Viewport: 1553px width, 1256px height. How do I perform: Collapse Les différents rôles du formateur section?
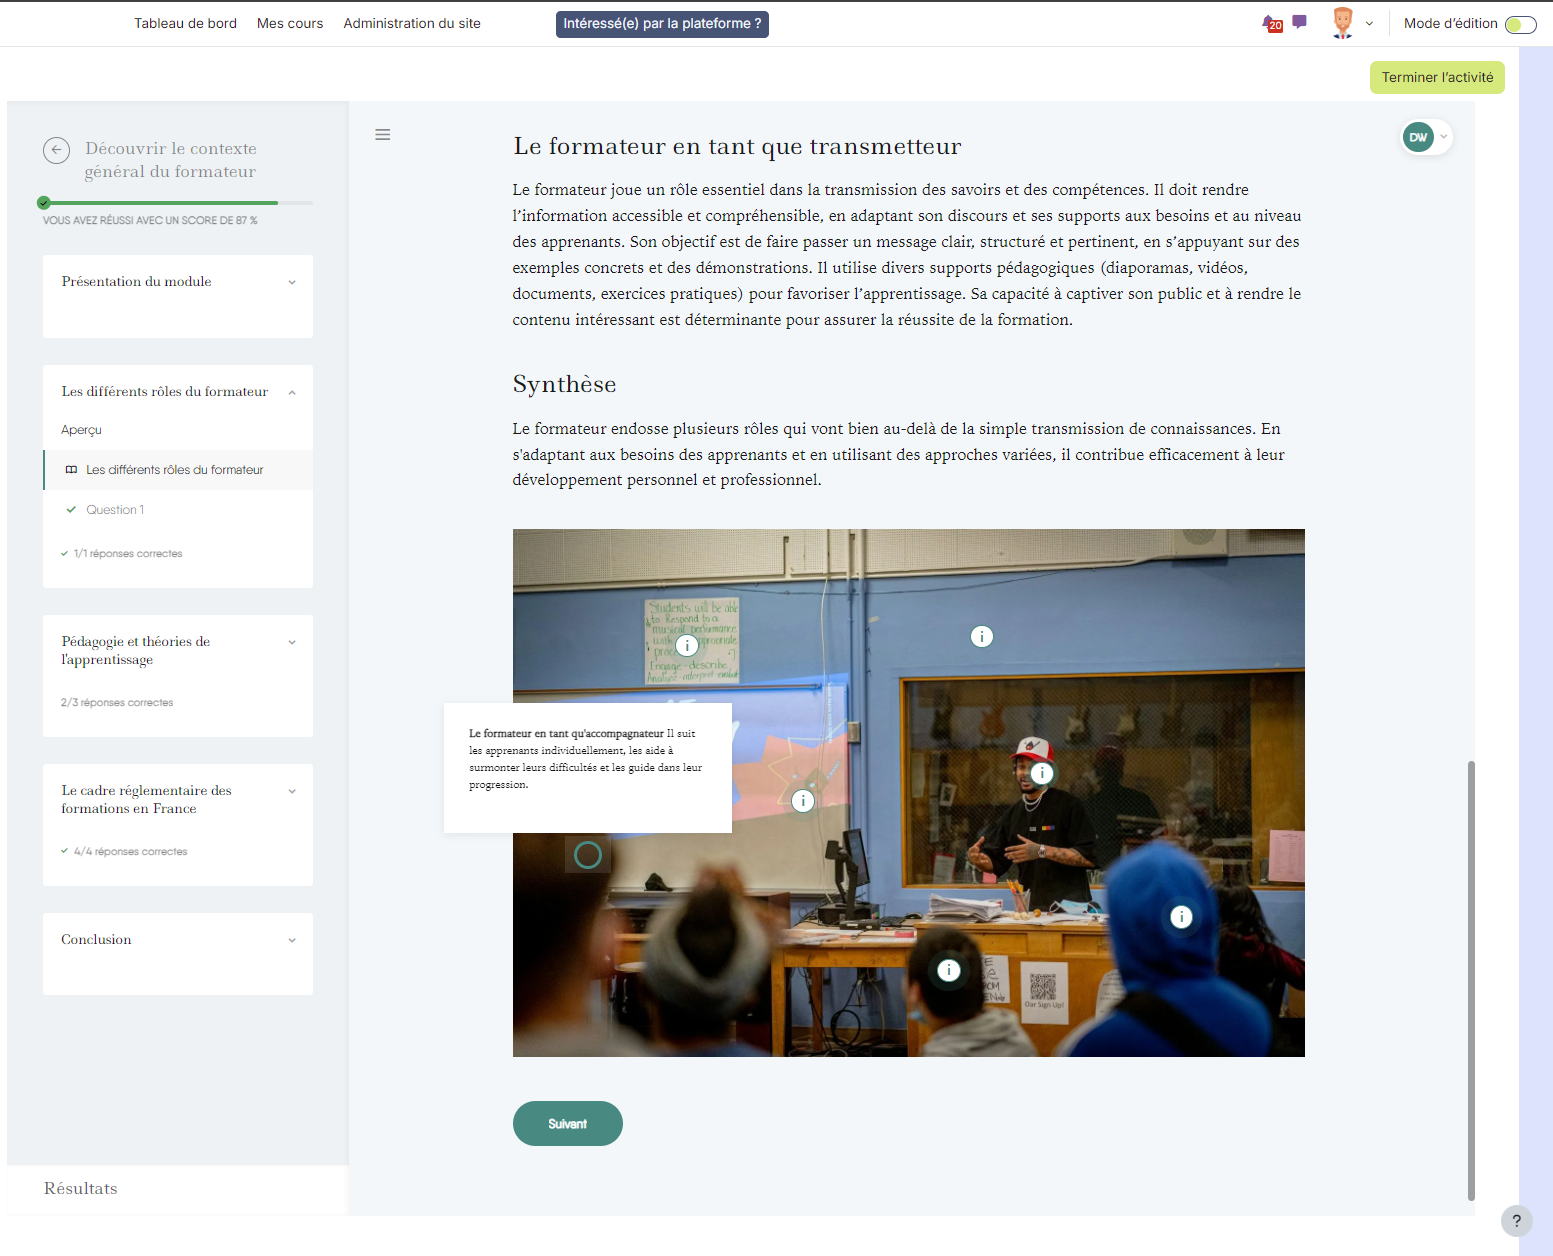click(291, 392)
